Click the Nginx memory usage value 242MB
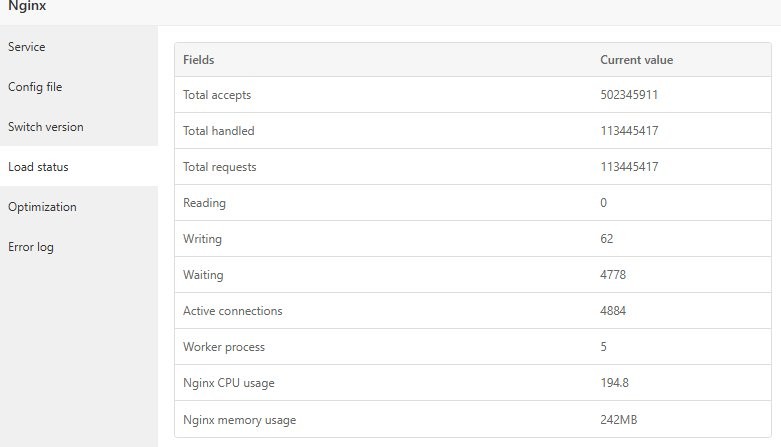Screen dimensions: 781x447 pyautogui.click(x=618, y=420)
